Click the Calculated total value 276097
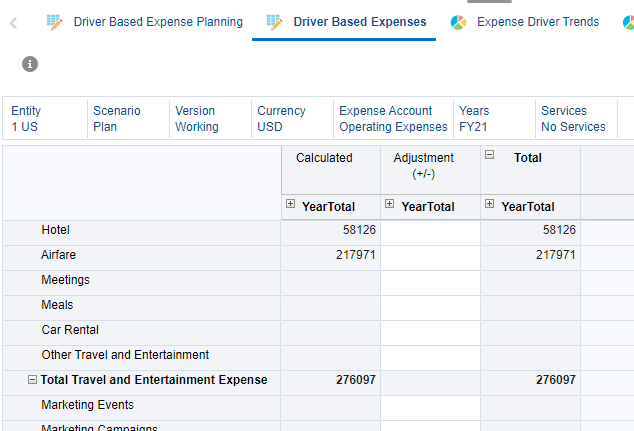Screen dimensions: 634x431 [355, 380]
